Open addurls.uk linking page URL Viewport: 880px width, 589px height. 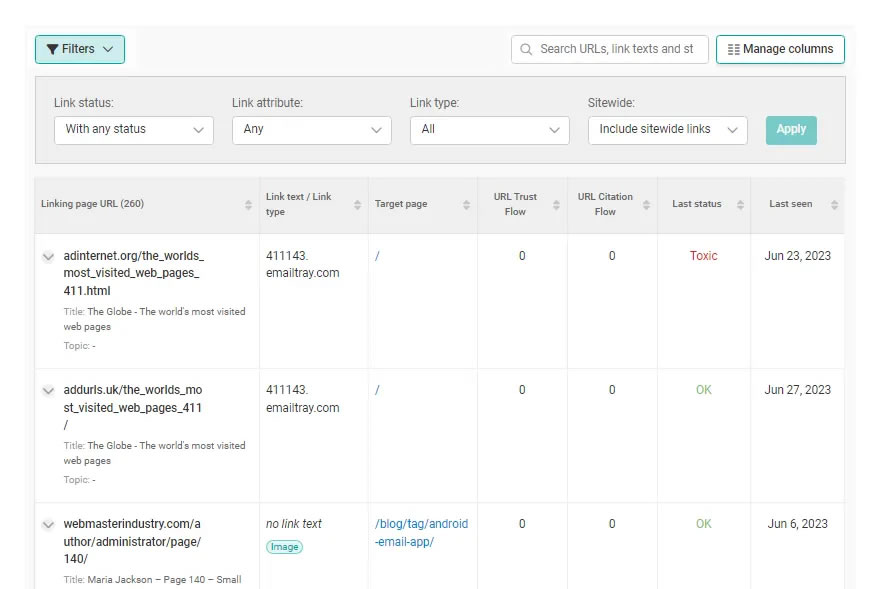(132, 407)
